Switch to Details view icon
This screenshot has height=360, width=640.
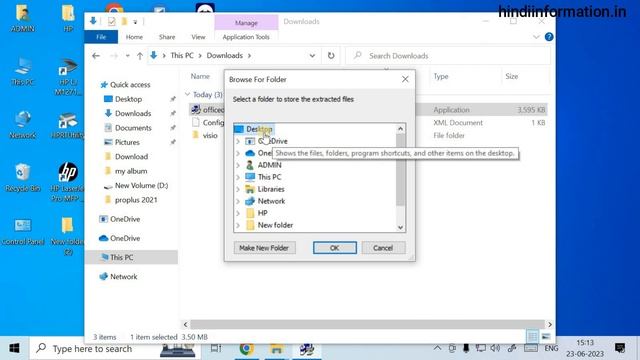click(532, 336)
